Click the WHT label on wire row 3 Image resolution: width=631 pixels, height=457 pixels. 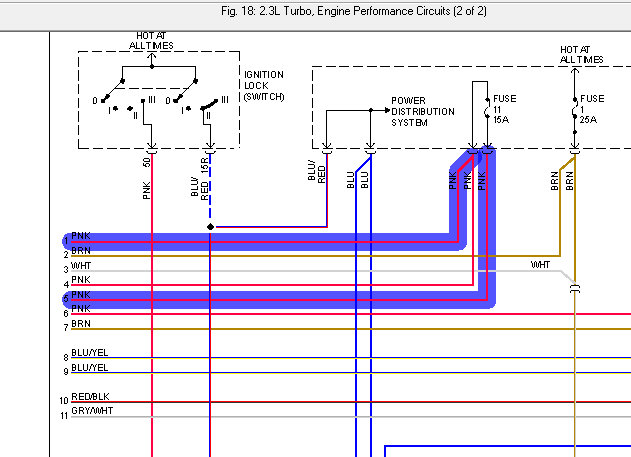pyautogui.click(x=80, y=266)
